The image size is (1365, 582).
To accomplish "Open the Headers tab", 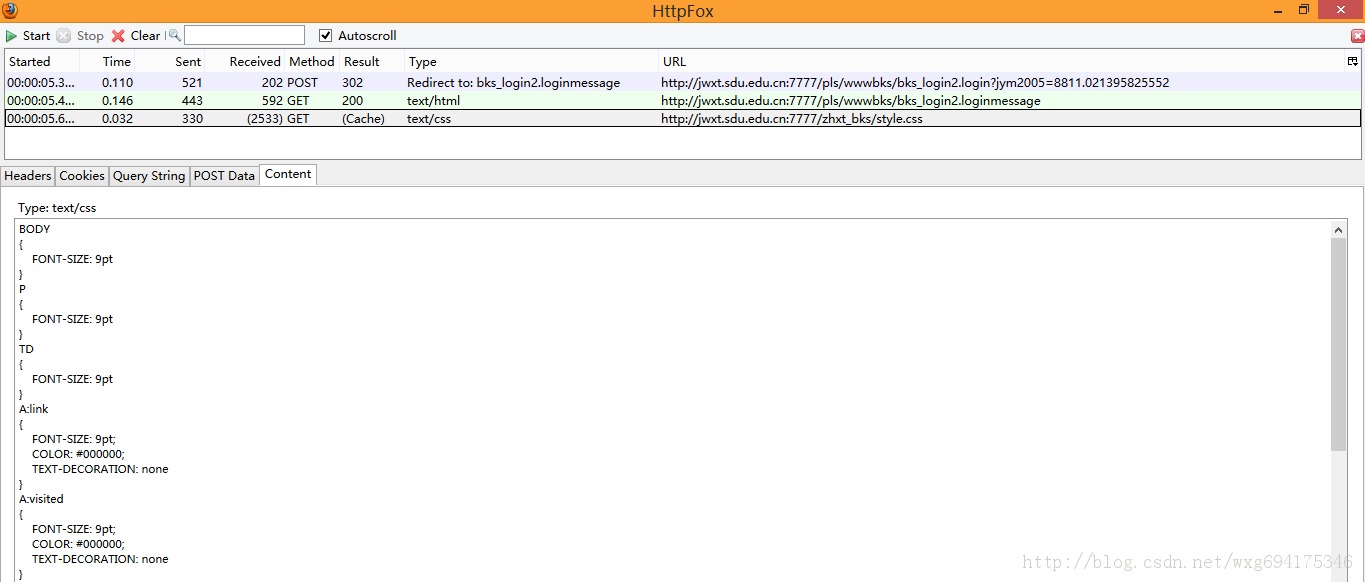I will [x=28, y=175].
